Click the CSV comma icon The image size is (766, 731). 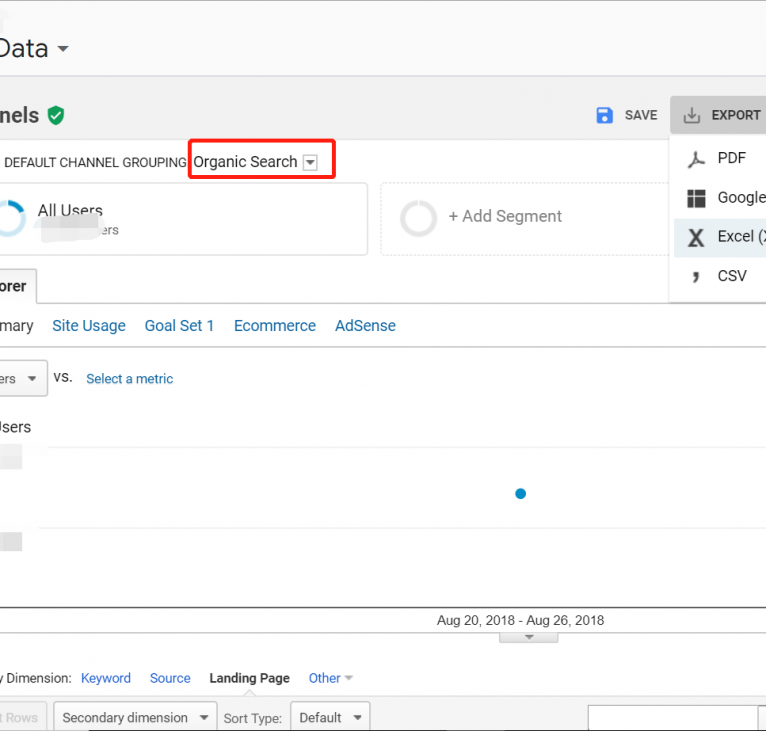696,276
